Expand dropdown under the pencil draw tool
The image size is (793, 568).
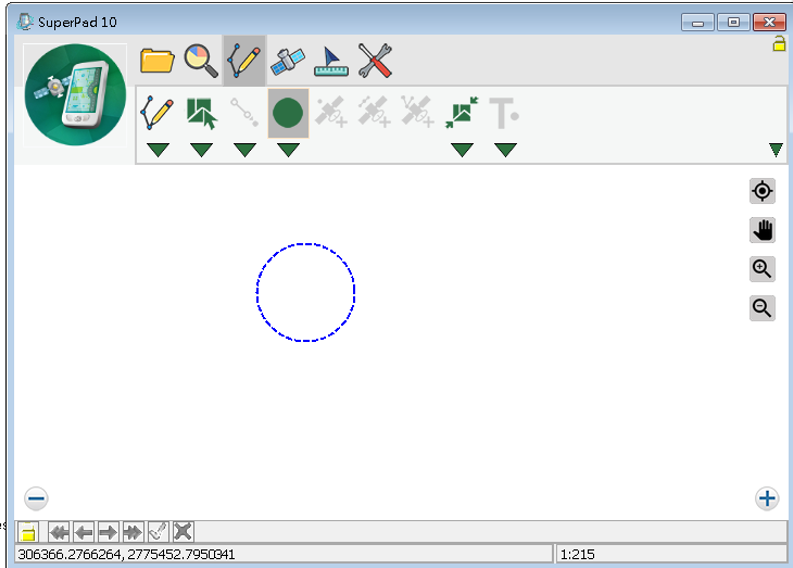click(158, 150)
